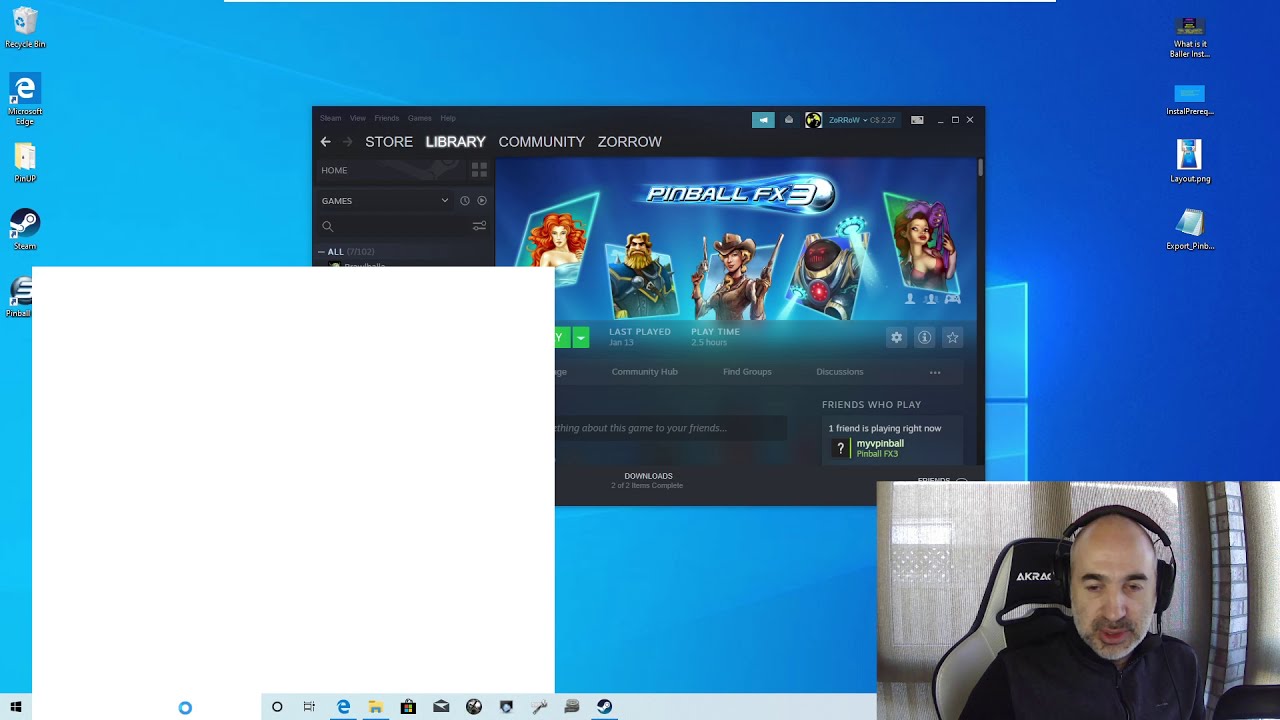Screen dimensions: 1280x720
Task: Select the Export_Pinb... desktop file
Action: 1189,229
